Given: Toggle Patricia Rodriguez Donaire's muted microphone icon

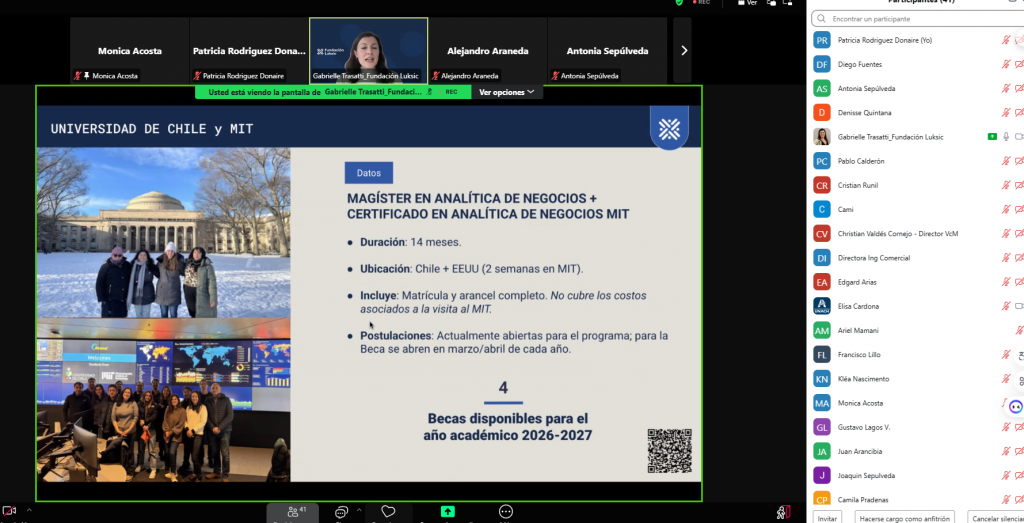Looking at the screenshot, I should pos(1006,40).
